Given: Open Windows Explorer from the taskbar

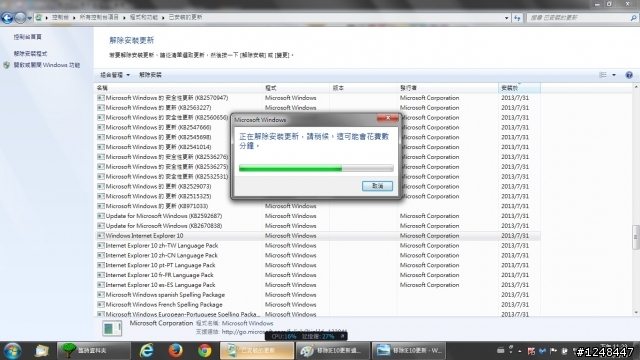Looking at the screenshot, I should 42,351.
